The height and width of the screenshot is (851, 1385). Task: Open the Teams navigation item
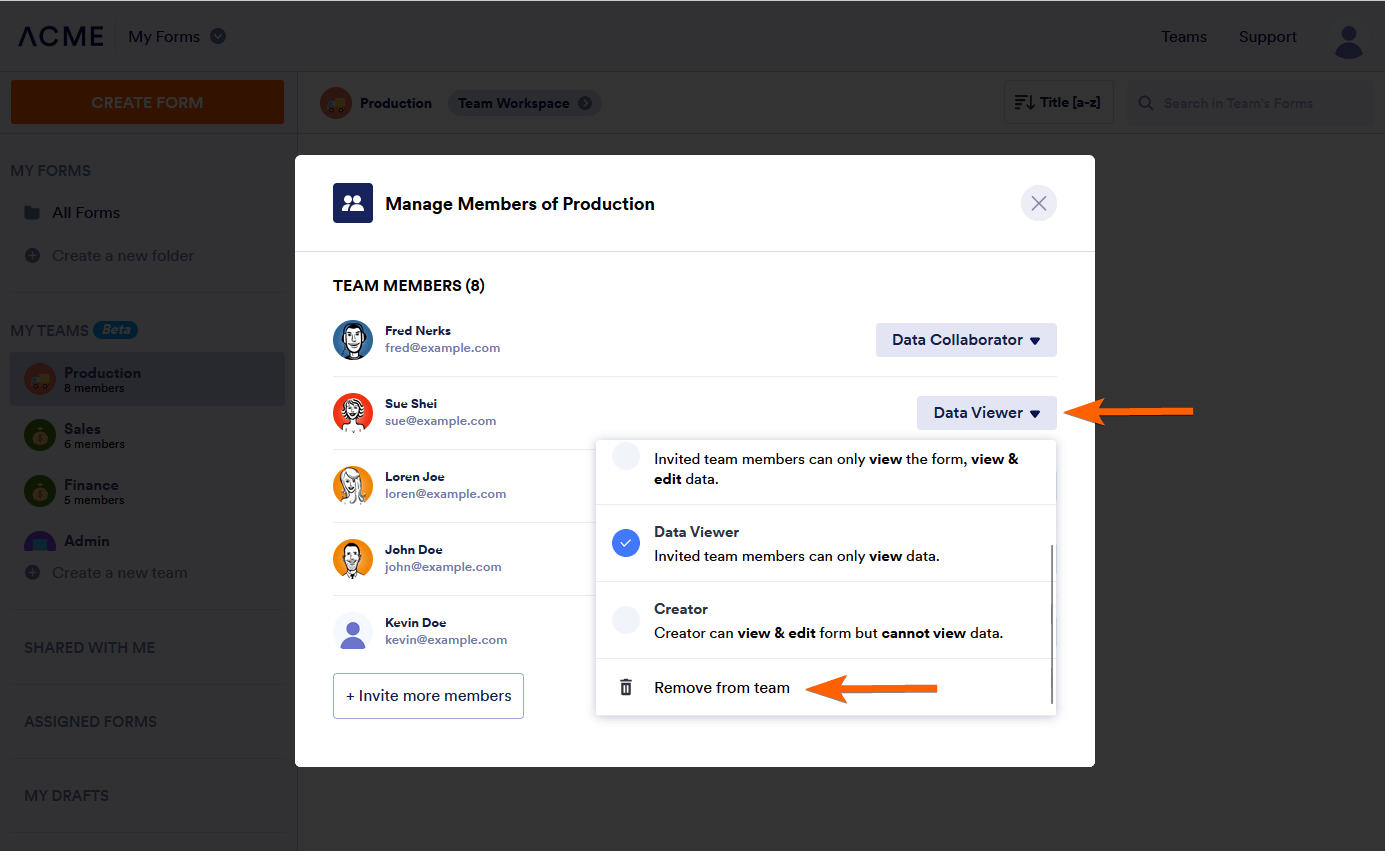1184,37
